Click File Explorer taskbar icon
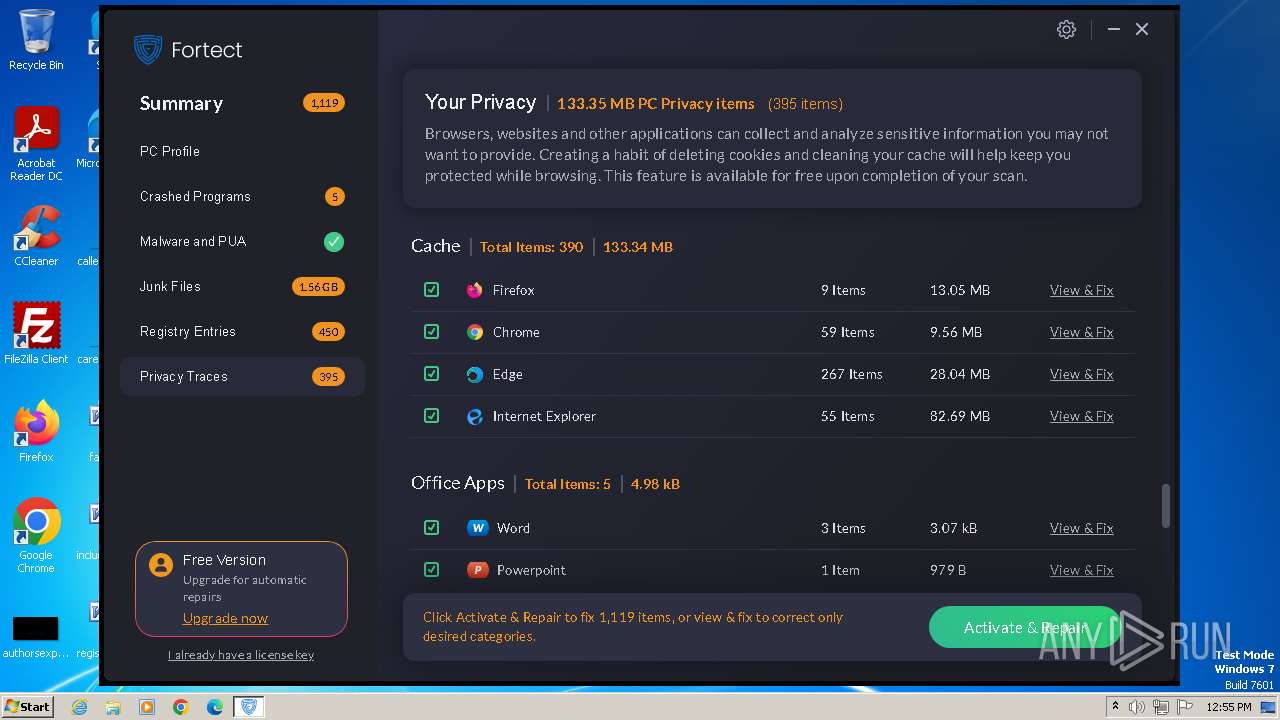 (x=113, y=707)
